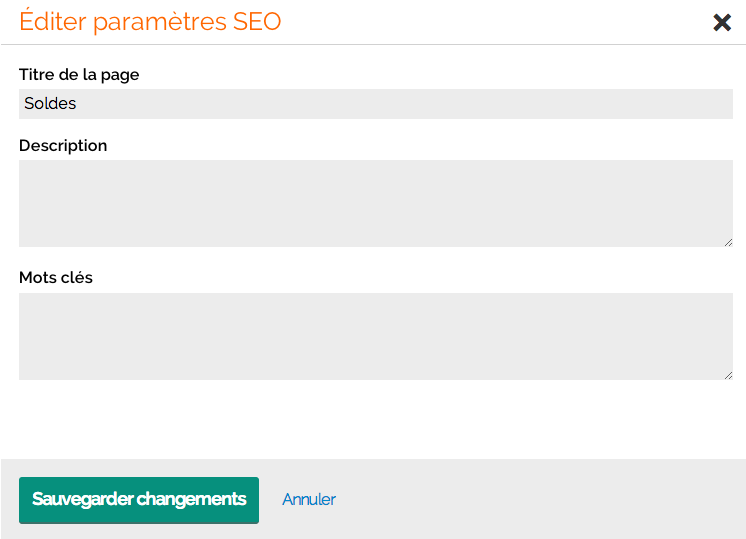Grab the Description textarea resize handle
The image size is (746, 539).
[728, 241]
